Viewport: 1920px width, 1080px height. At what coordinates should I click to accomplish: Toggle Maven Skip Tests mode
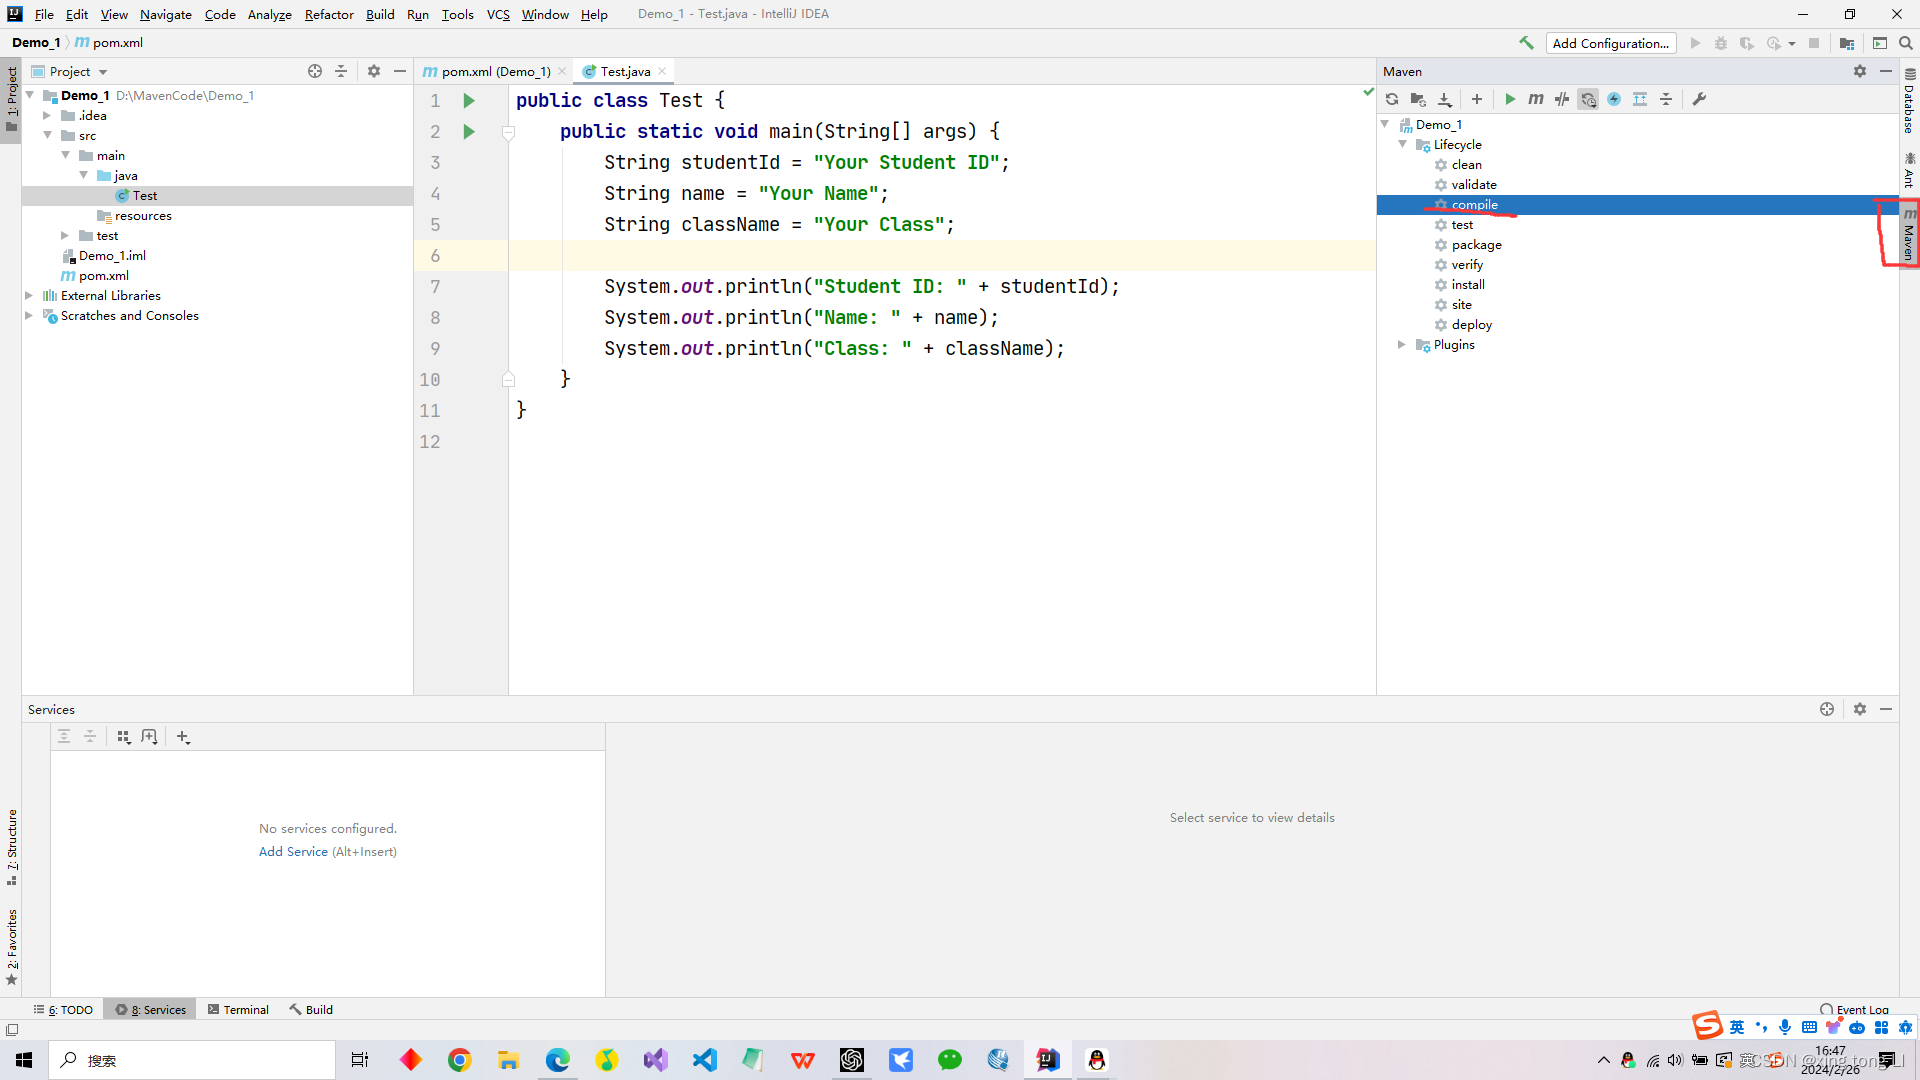1614,99
